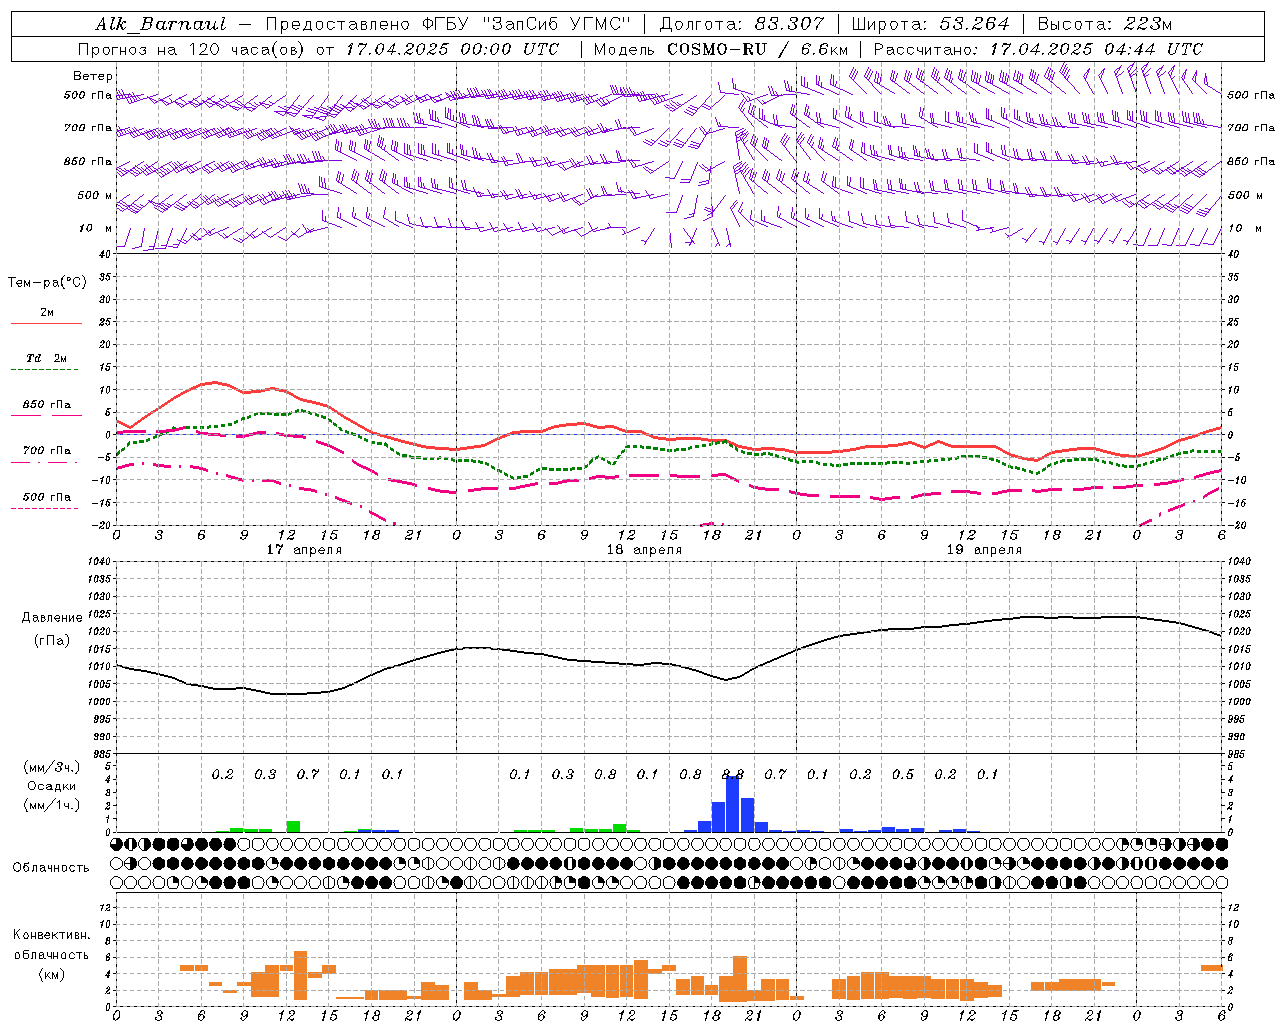Click the black pressure curve line

click(670, 663)
